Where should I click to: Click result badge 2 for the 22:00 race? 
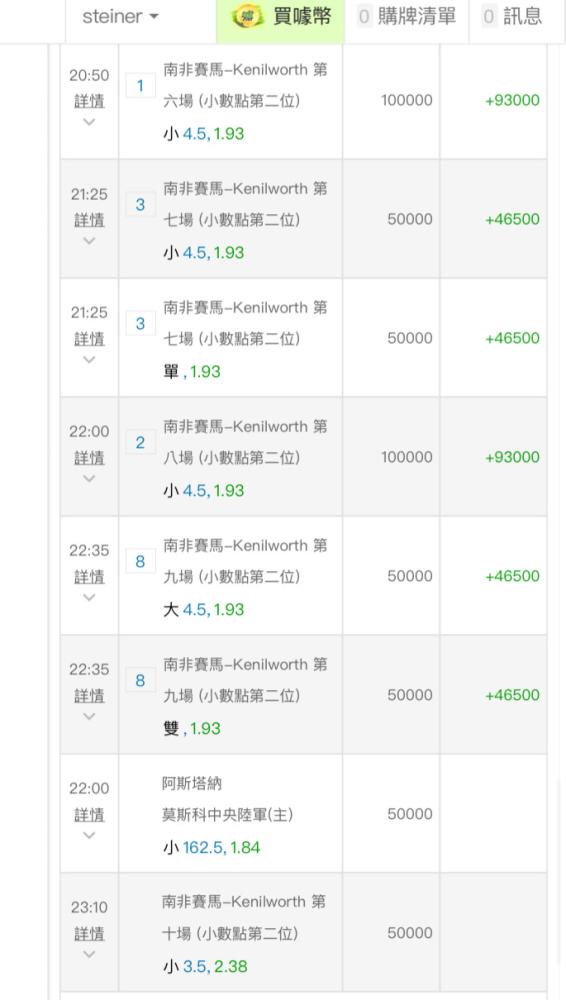click(x=140, y=443)
